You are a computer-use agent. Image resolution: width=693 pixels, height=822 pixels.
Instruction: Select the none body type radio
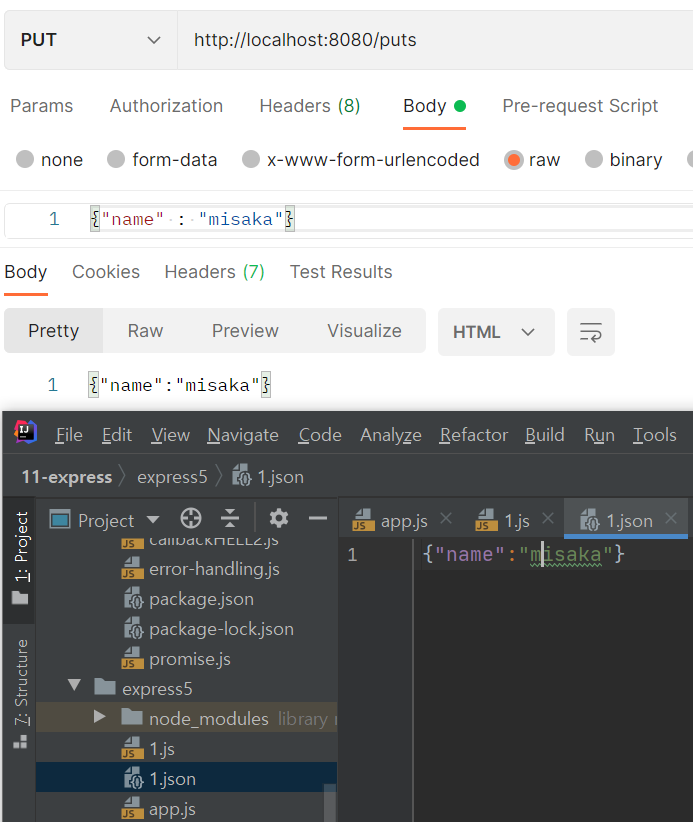[x=25, y=159]
